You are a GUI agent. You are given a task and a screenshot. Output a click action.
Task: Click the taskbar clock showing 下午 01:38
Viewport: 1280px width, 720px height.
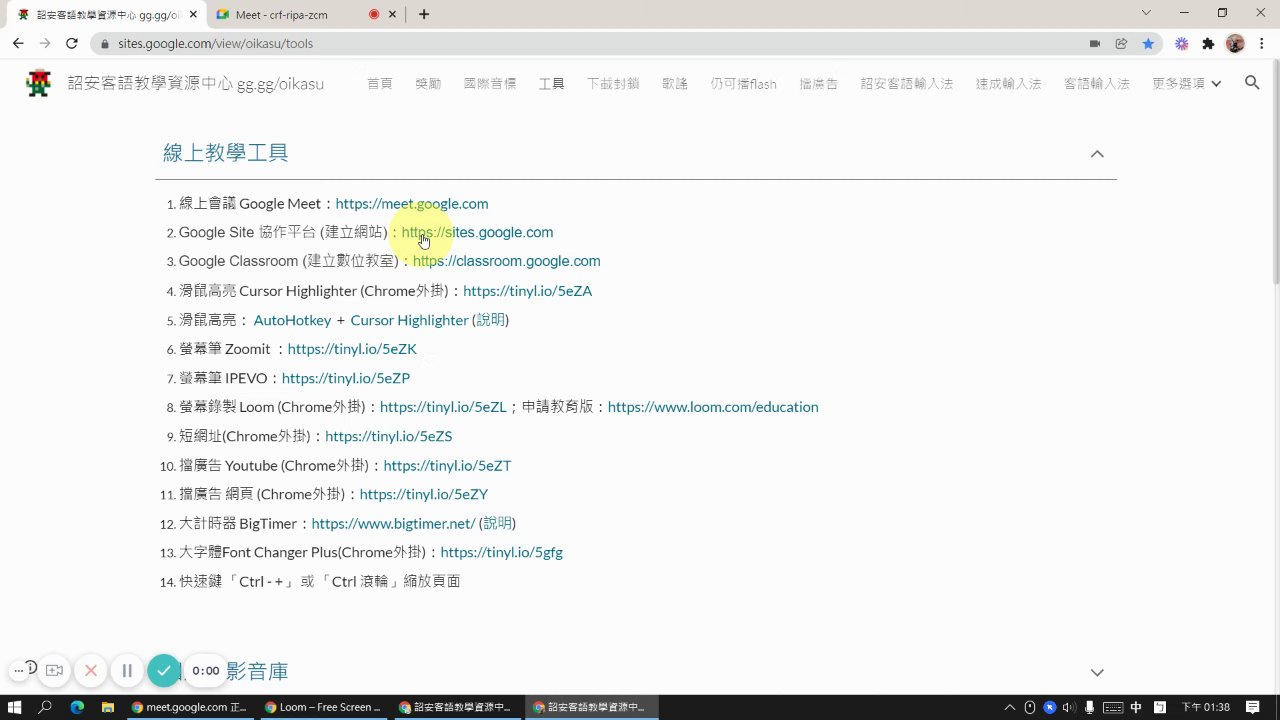tap(1206, 707)
